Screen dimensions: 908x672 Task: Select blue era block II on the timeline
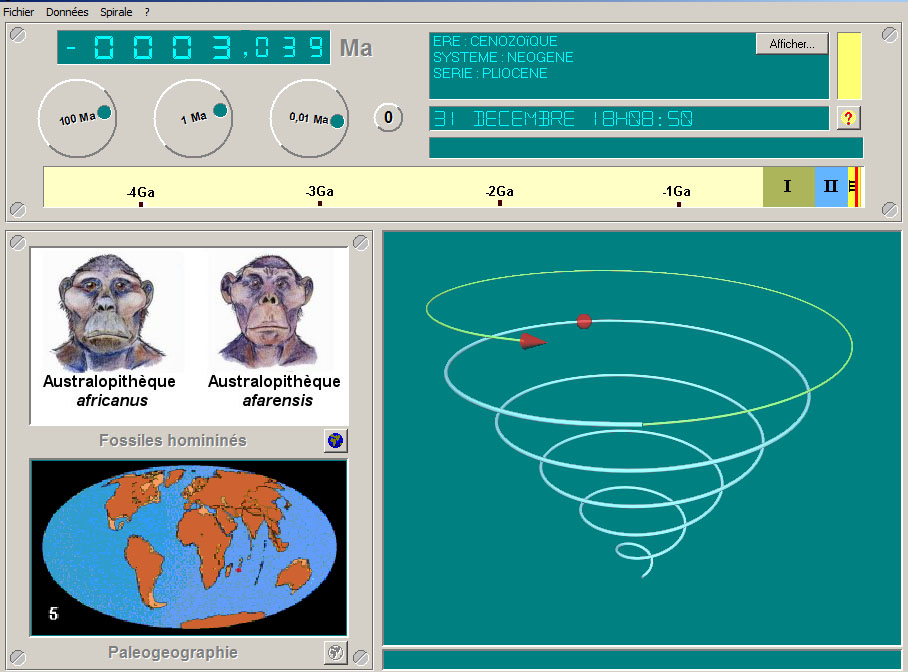point(830,187)
